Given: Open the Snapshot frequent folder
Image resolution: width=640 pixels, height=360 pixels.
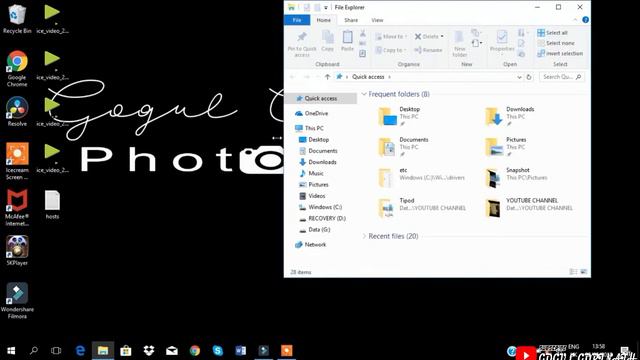Looking at the screenshot, I should pos(516,178).
